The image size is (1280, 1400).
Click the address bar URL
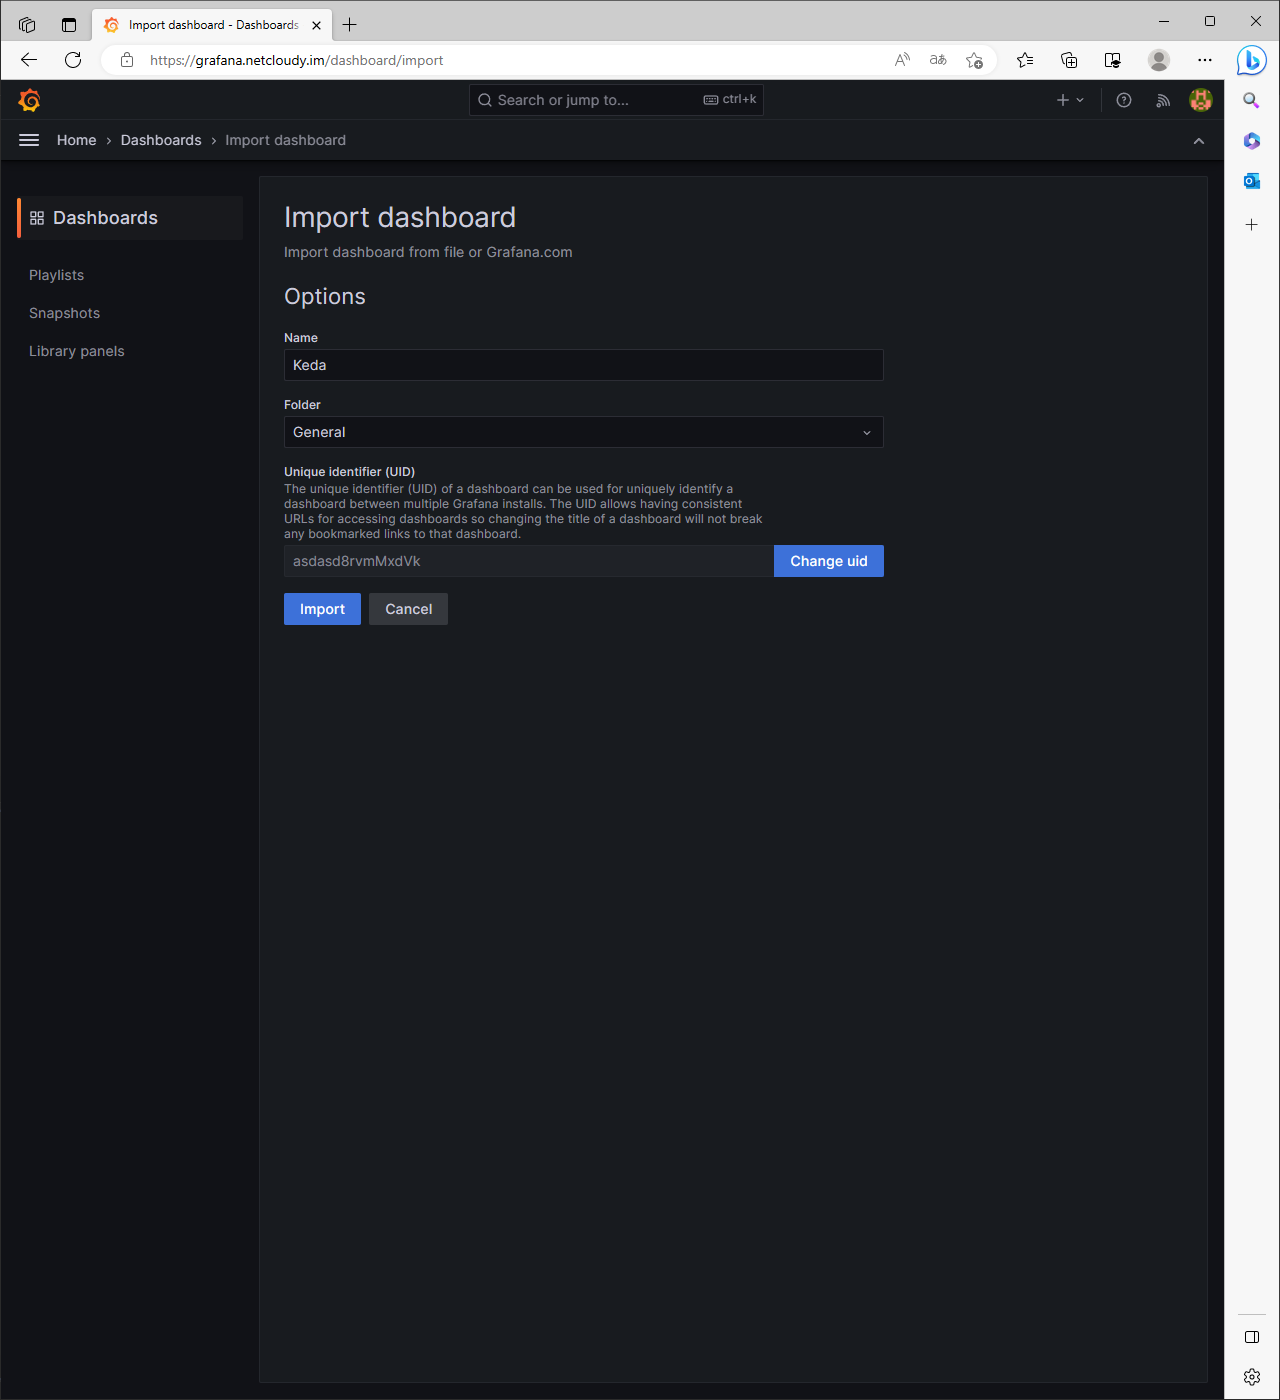point(296,60)
